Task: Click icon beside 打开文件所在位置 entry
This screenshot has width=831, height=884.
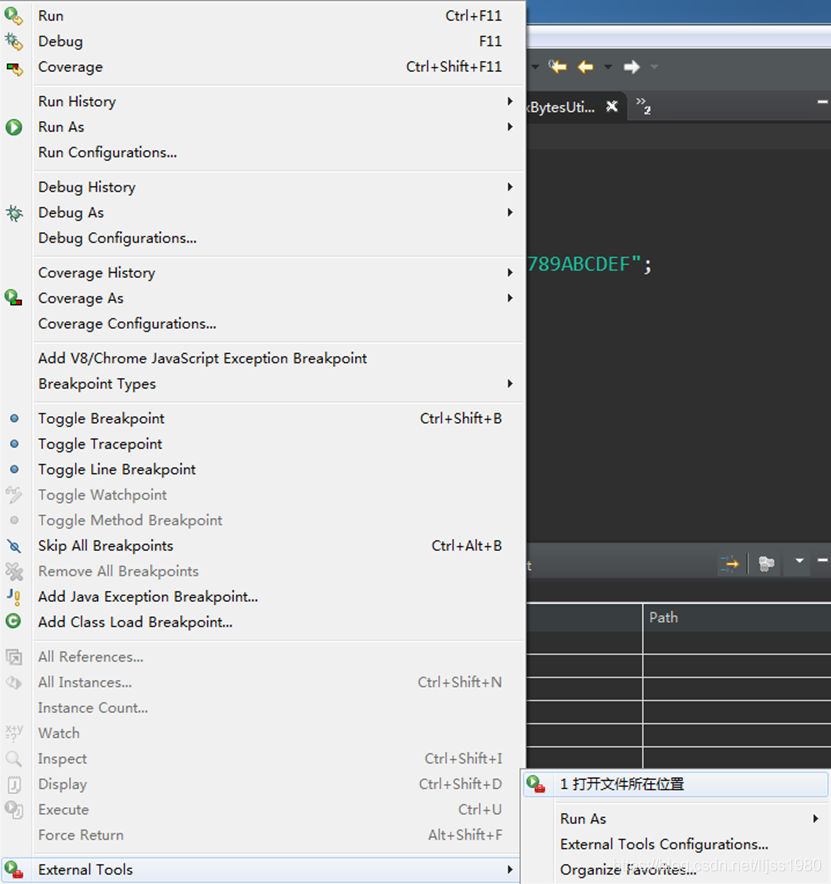Action: (x=536, y=784)
